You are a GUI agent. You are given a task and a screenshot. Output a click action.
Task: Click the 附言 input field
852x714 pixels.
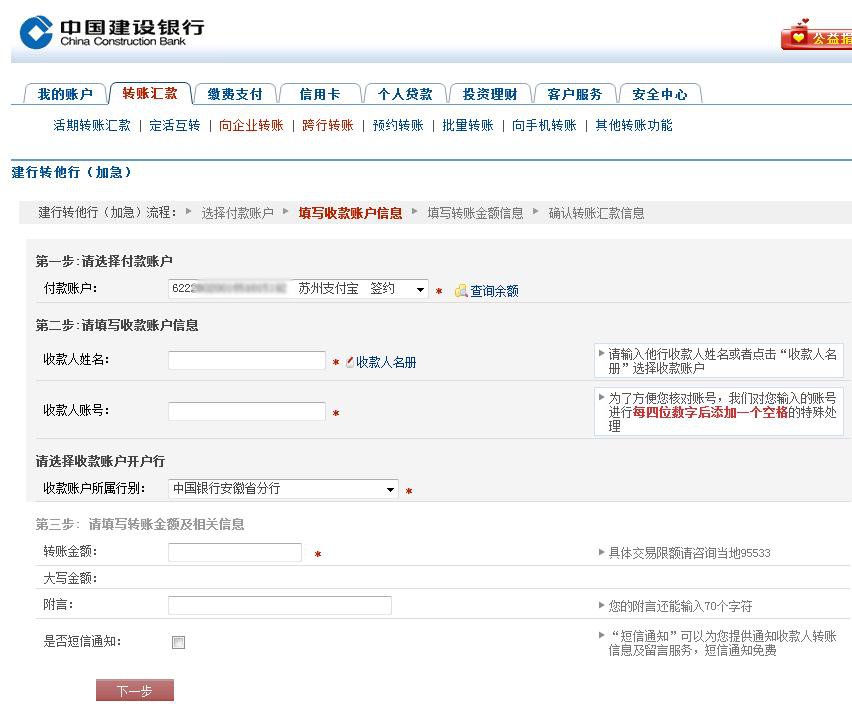coord(280,605)
